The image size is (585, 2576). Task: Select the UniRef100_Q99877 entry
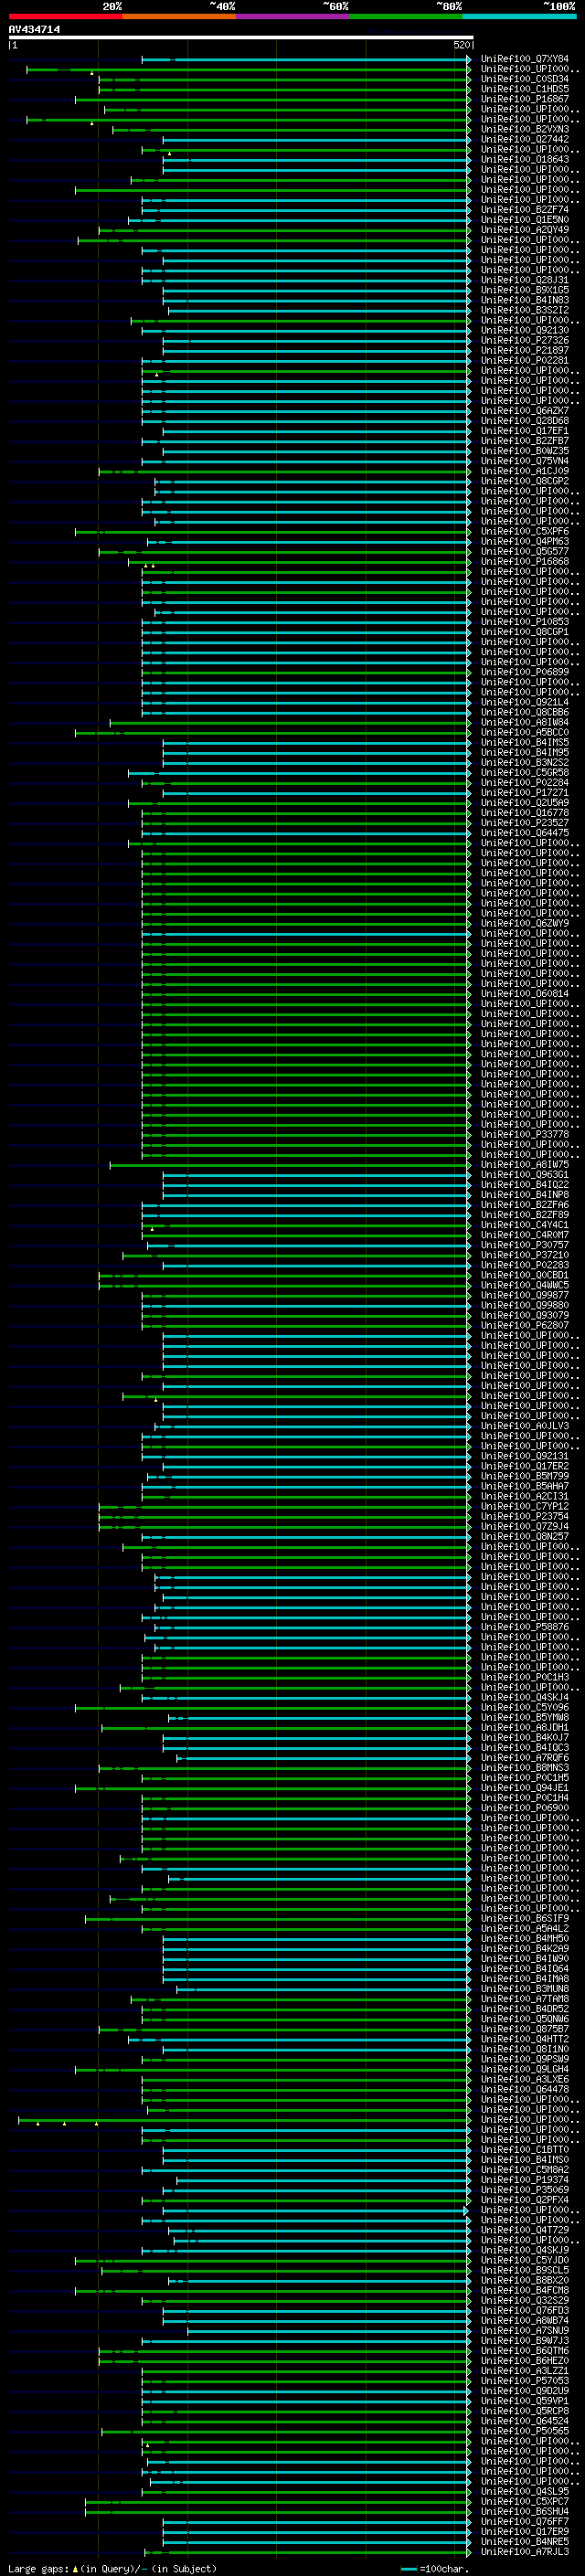click(525, 1295)
